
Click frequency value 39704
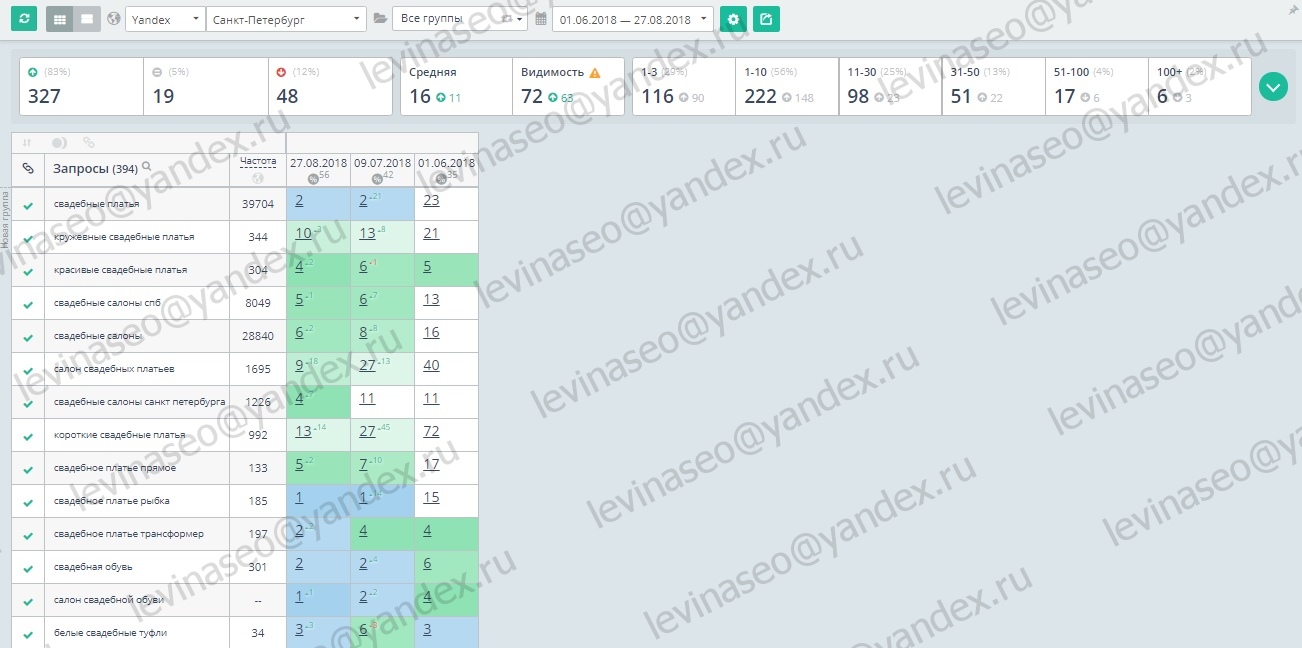pos(257,204)
